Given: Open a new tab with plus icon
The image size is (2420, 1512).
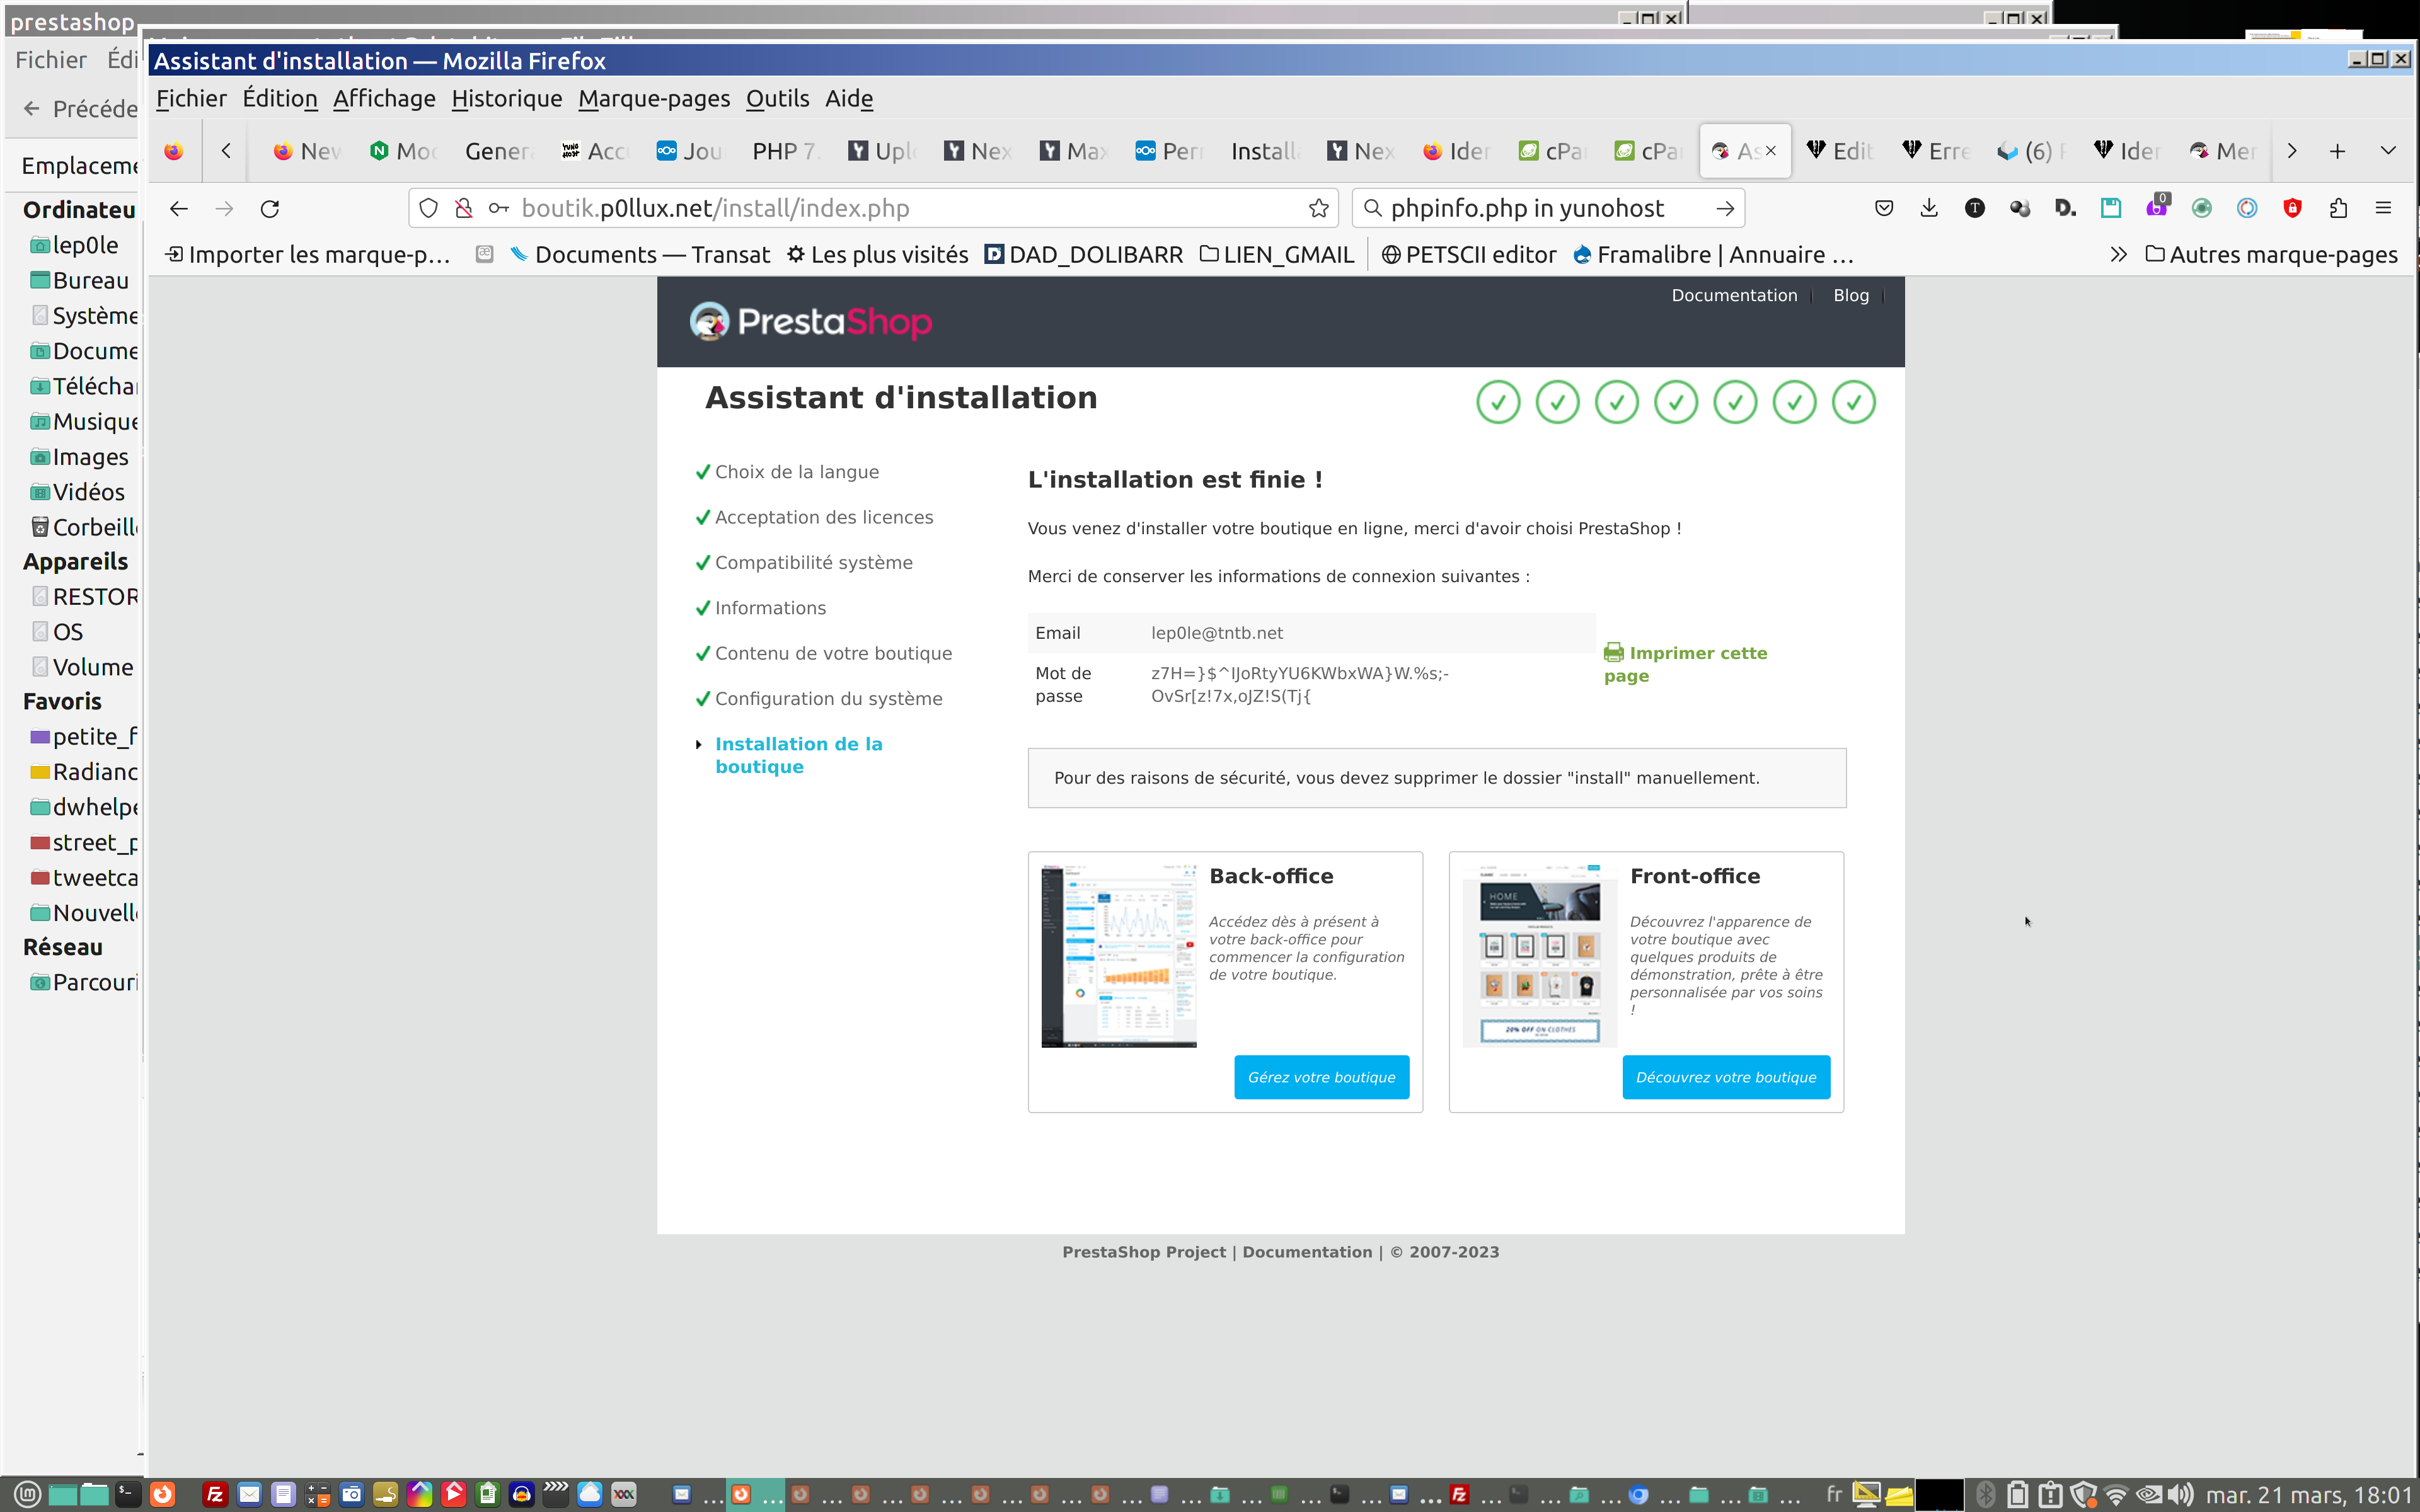Looking at the screenshot, I should tap(2337, 151).
